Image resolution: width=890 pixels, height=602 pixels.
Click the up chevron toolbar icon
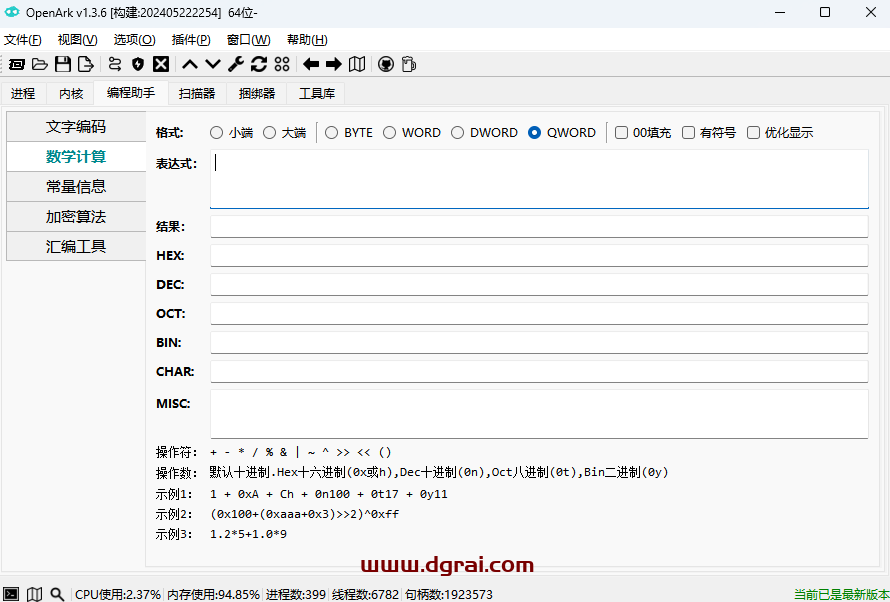click(x=190, y=64)
